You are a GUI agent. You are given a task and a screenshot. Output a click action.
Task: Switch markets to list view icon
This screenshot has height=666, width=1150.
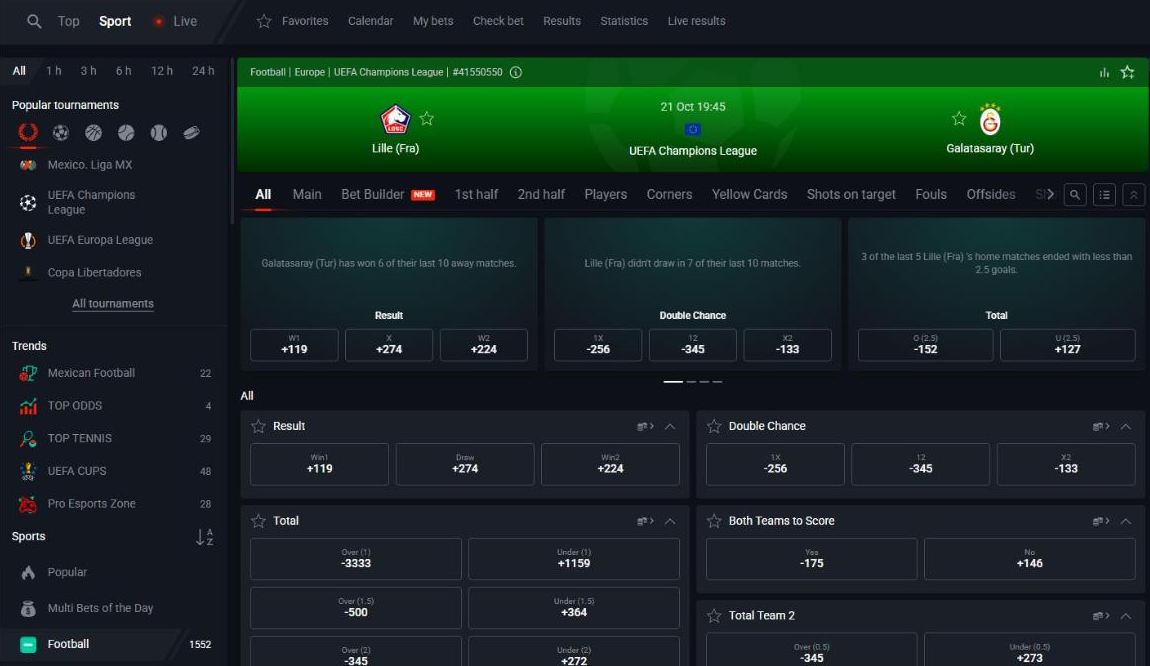point(1104,194)
